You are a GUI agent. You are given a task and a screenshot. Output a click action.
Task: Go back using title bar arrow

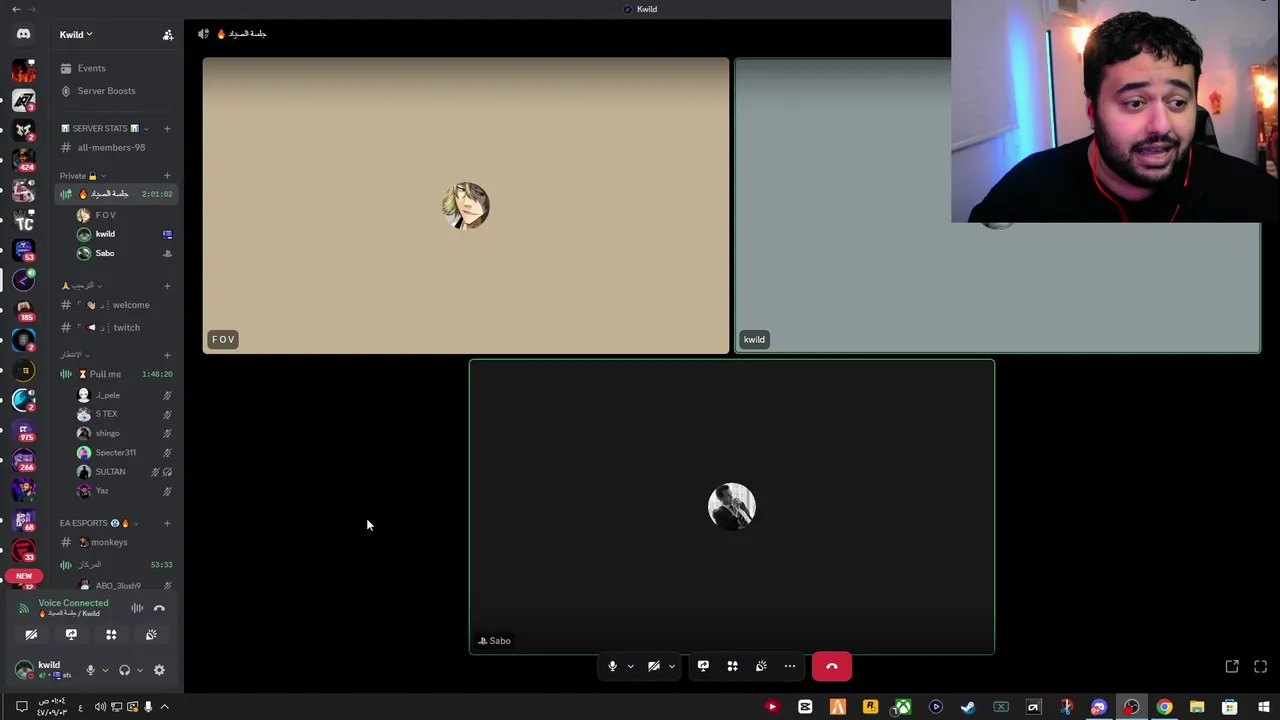(16, 9)
